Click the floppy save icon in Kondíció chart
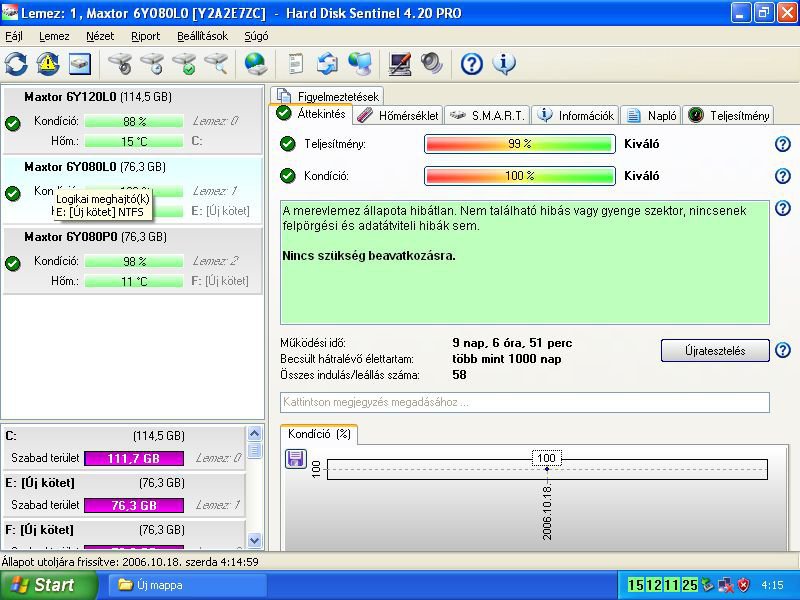This screenshot has width=800, height=600. coord(295,459)
